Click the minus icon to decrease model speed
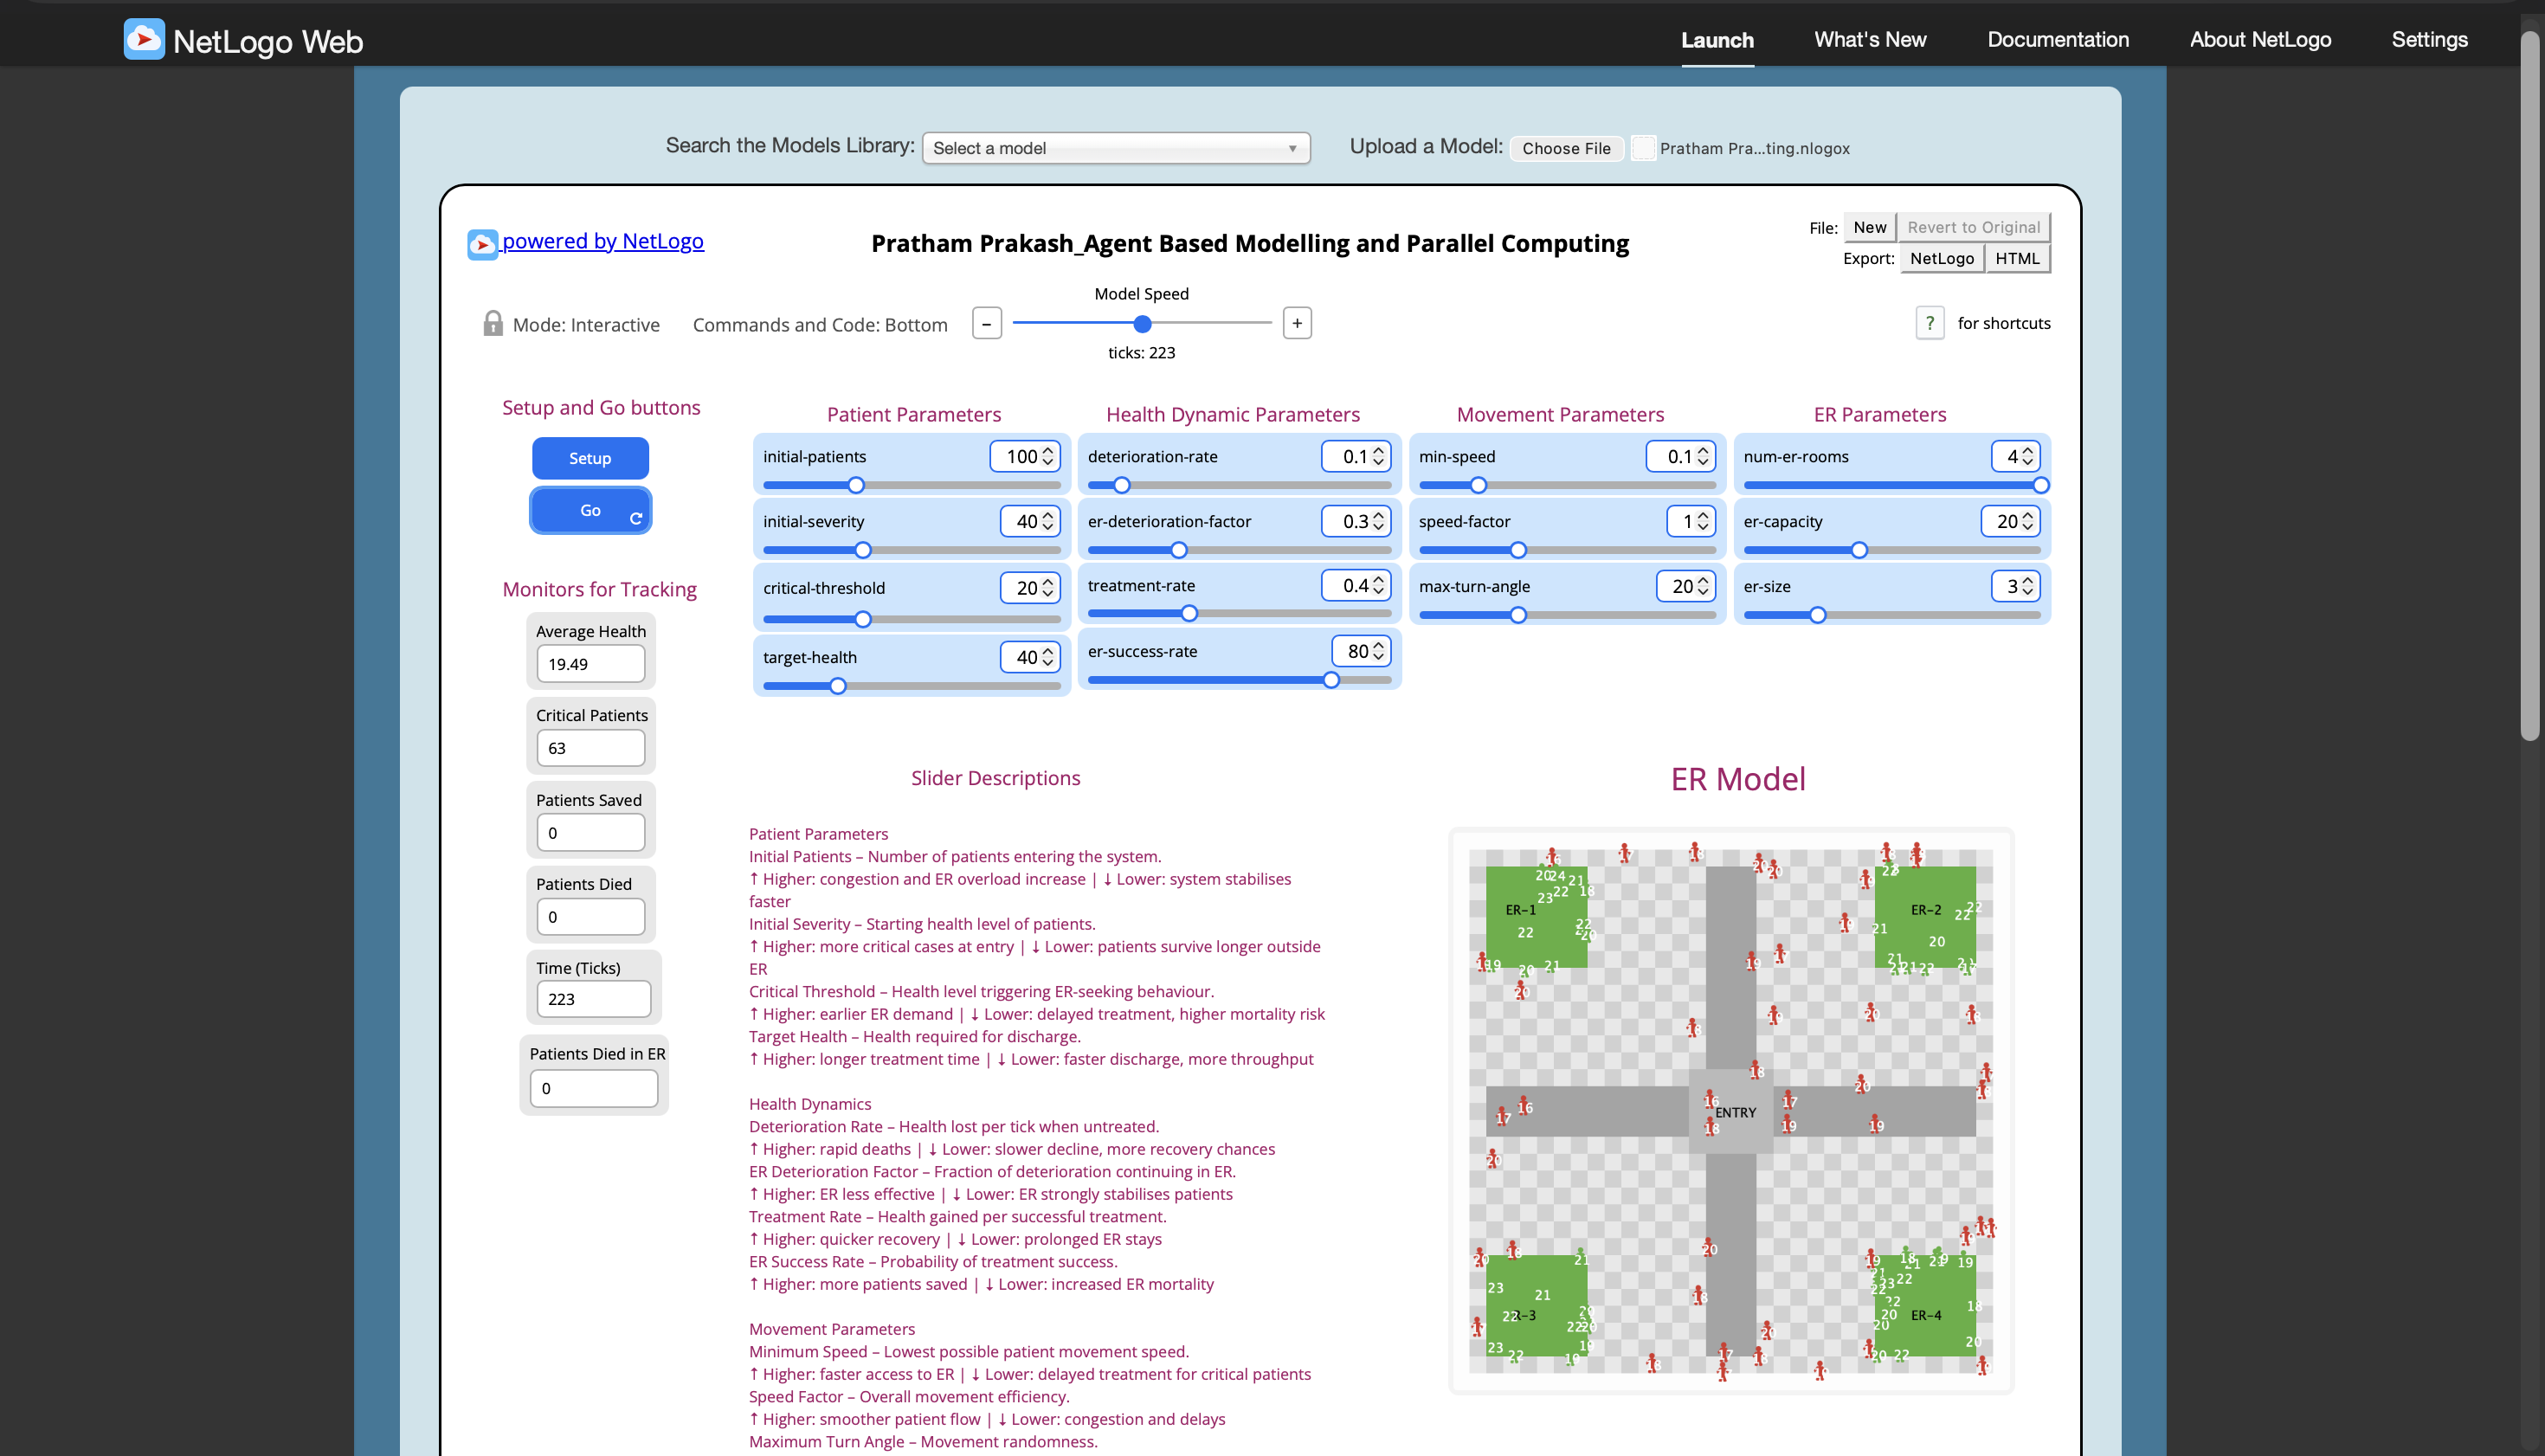2545x1456 pixels. (987, 322)
